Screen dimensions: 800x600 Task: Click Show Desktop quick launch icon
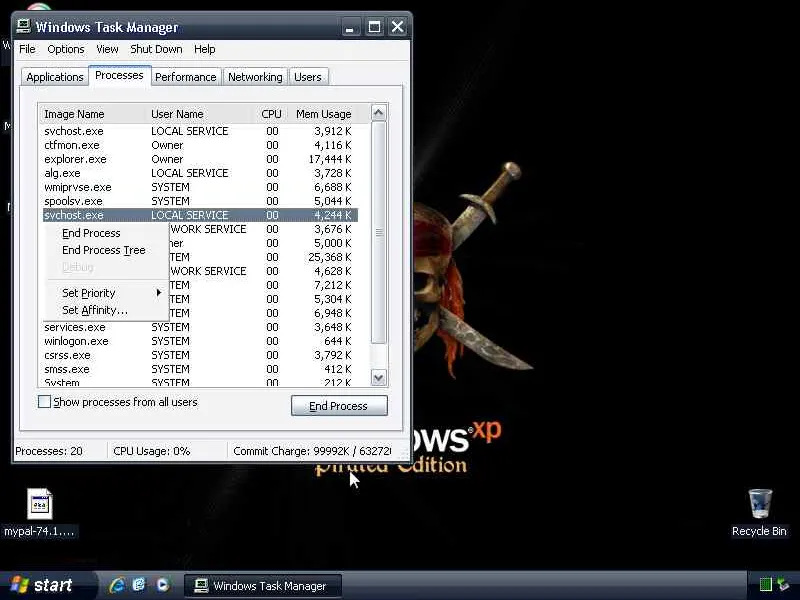(x=139, y=585)
